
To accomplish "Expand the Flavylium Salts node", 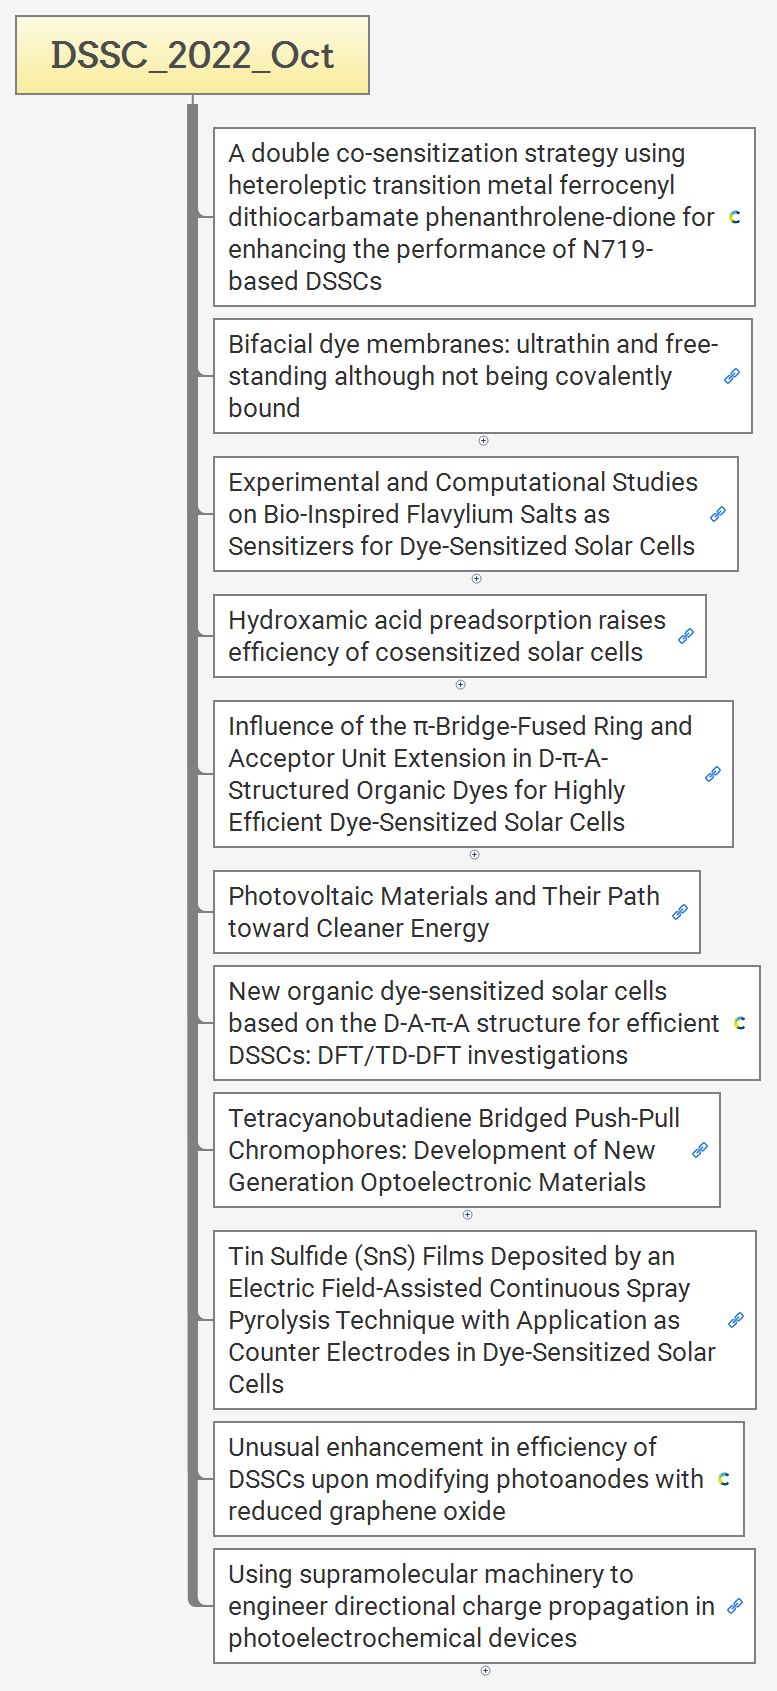I will 476,578.
